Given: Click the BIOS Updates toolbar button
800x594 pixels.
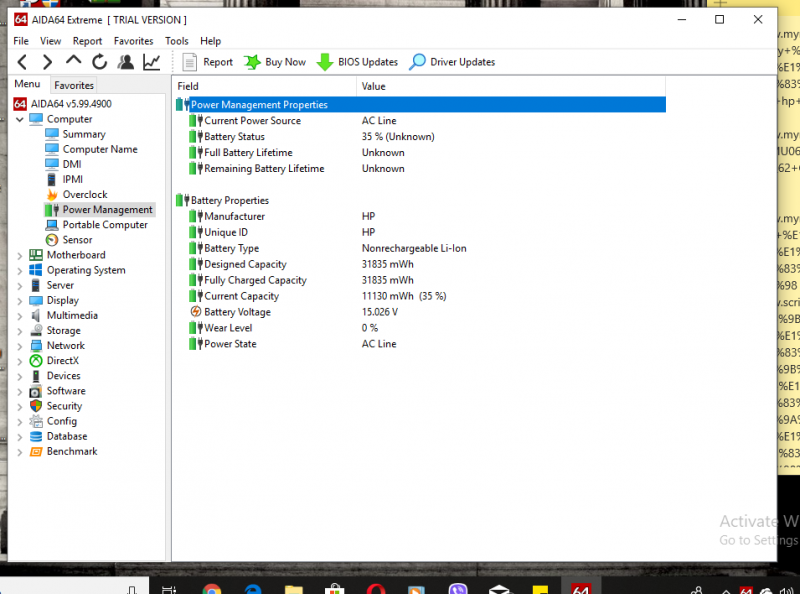Looking at the screenshot, I should coord(357,62).
